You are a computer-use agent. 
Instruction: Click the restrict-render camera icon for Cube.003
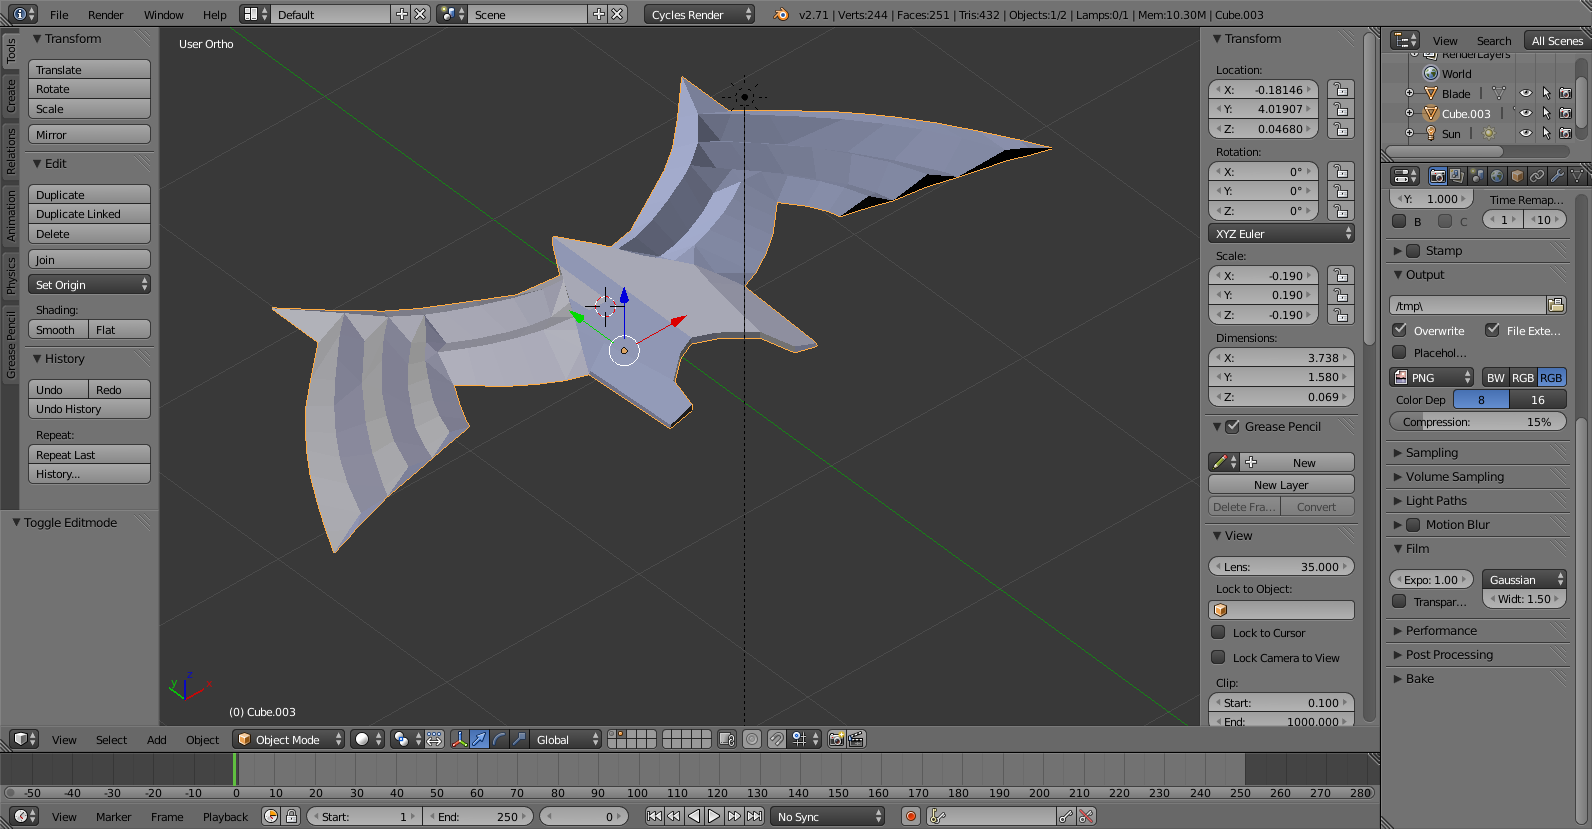[1565, 113]
